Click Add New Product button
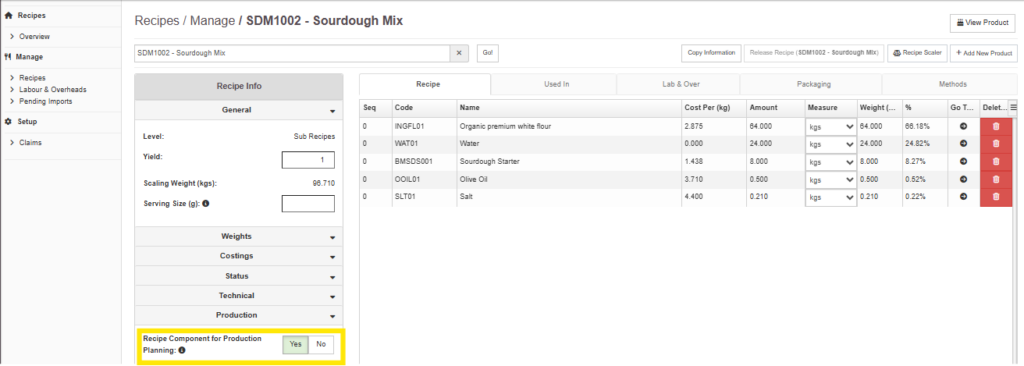Image resolution: width=1024 pixels, height=366 pixels. point(984,54)
